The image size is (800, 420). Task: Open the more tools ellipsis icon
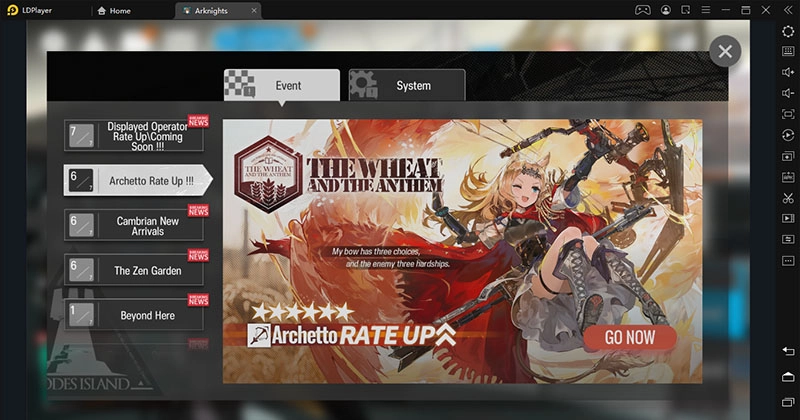tap(788, 261)
